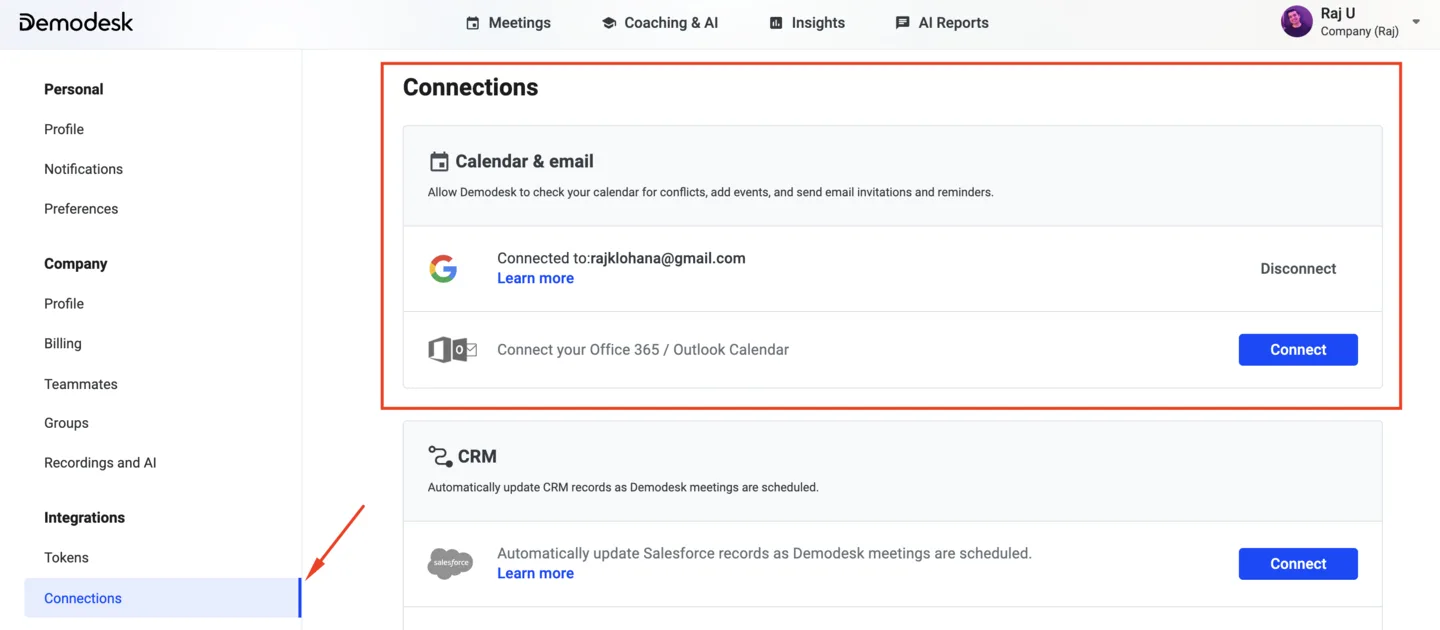Connect Office 365 / Outlook Calendar
Viewport: 1440px width, 630px height.
click(1298, 350)
